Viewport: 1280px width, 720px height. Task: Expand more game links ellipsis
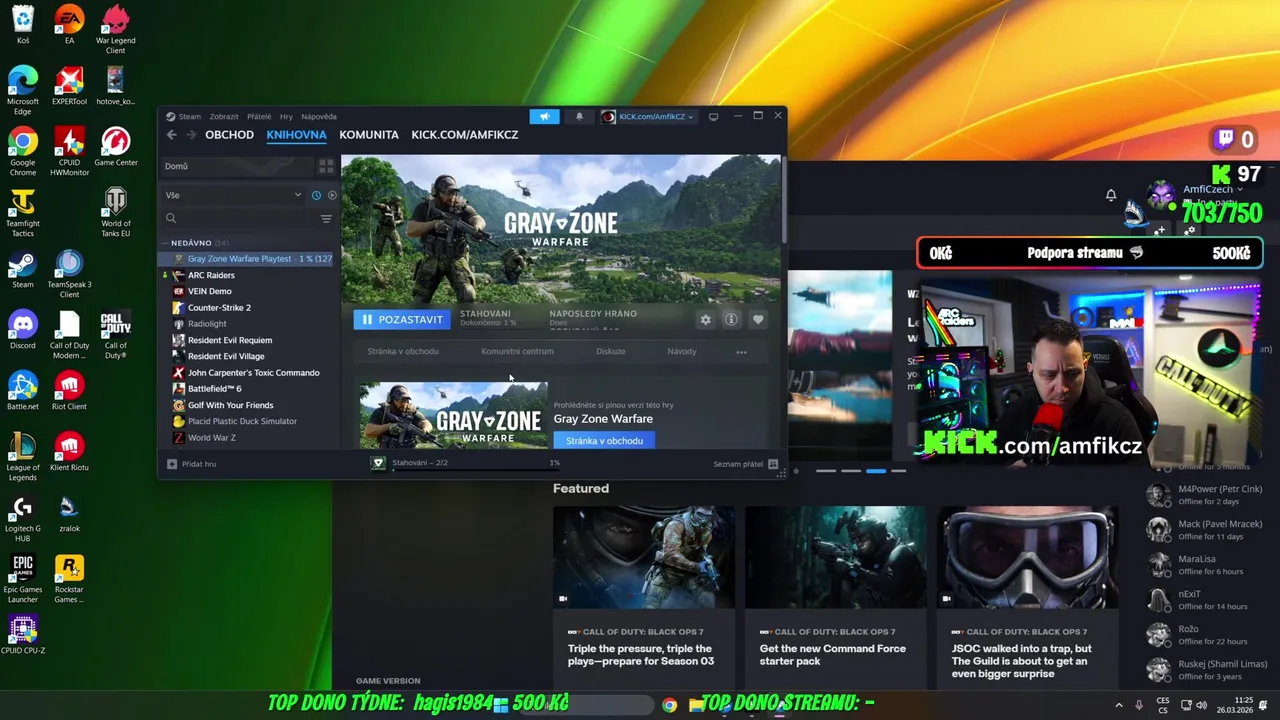[741, 352]
